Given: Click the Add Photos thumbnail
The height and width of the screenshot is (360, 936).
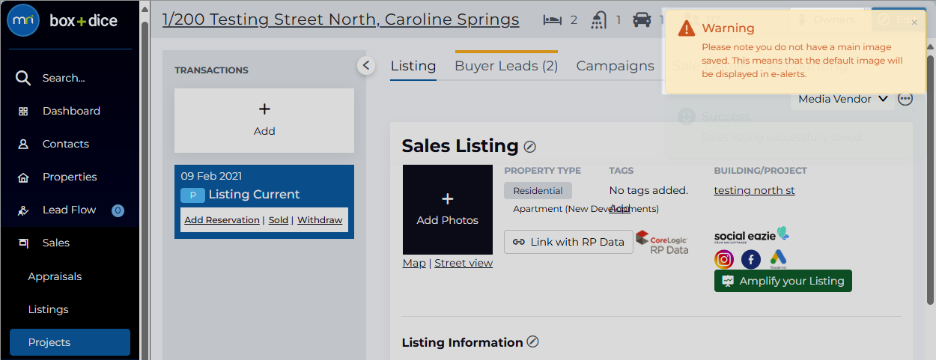Looking at the screenshot, I should (448, 210).
